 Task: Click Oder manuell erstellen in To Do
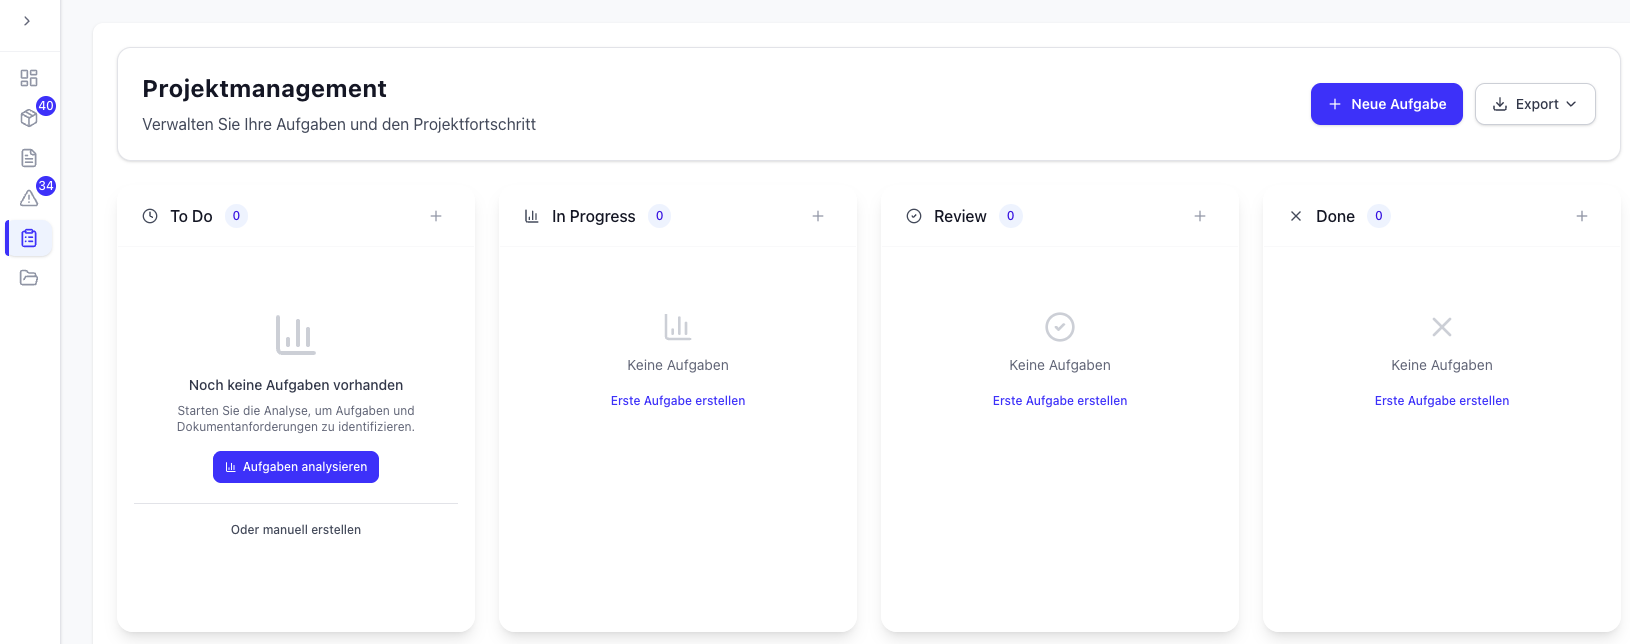point(296,530)
